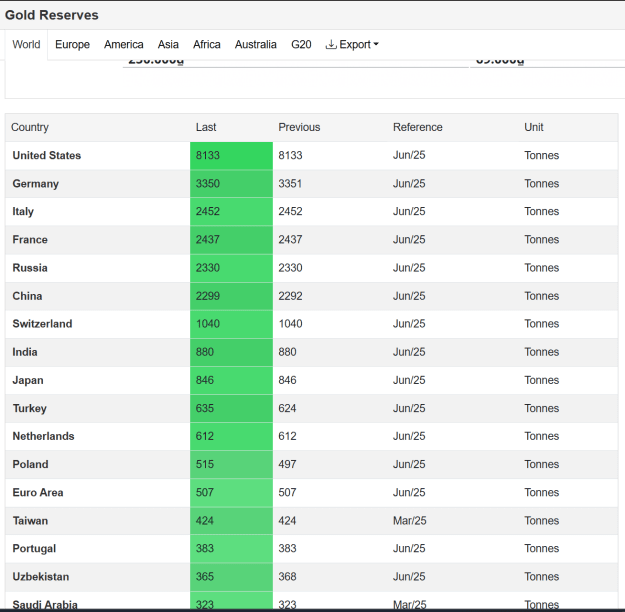Click the green 635 Last value for Turkey
Image resolution: width=625 pixels, height=612 pixels.
coord(231,408)
